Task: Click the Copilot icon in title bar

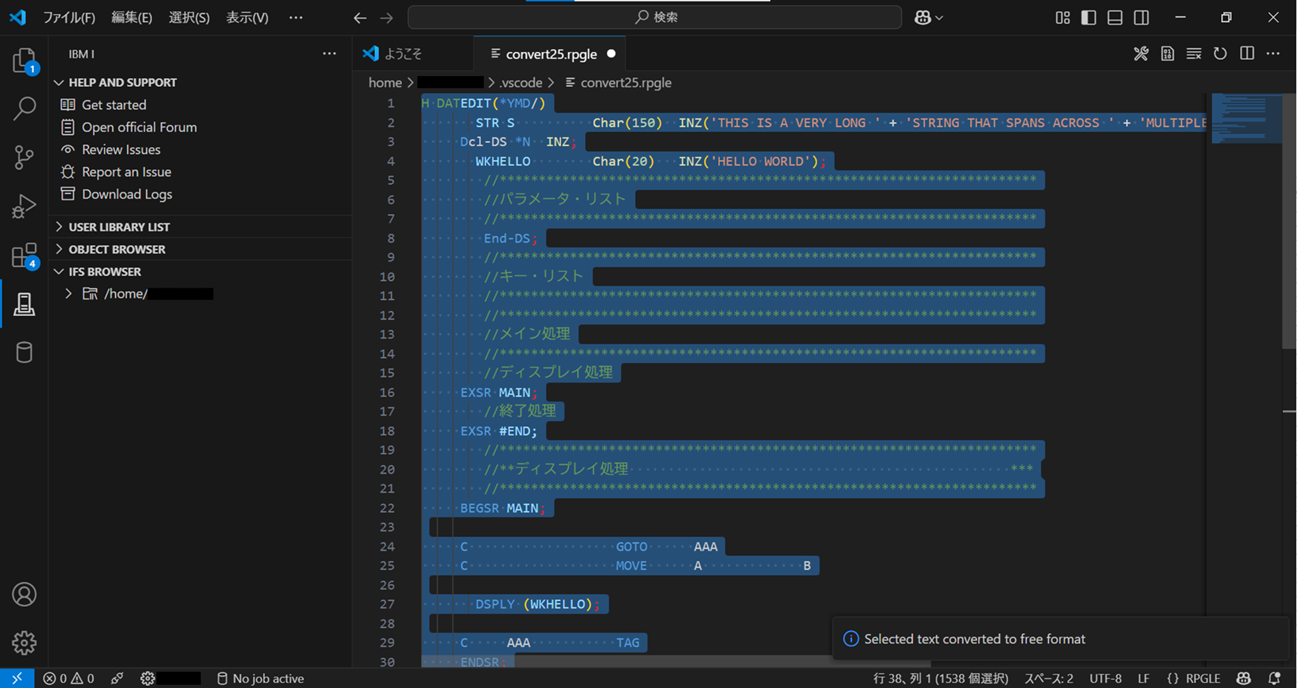Action: pos(922,18)
